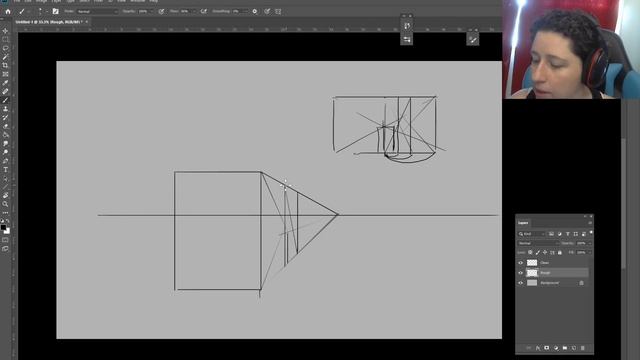Click the Opacity value field in options bar
640x360 pixels.
pyautogui.click(x=143, y=11)
